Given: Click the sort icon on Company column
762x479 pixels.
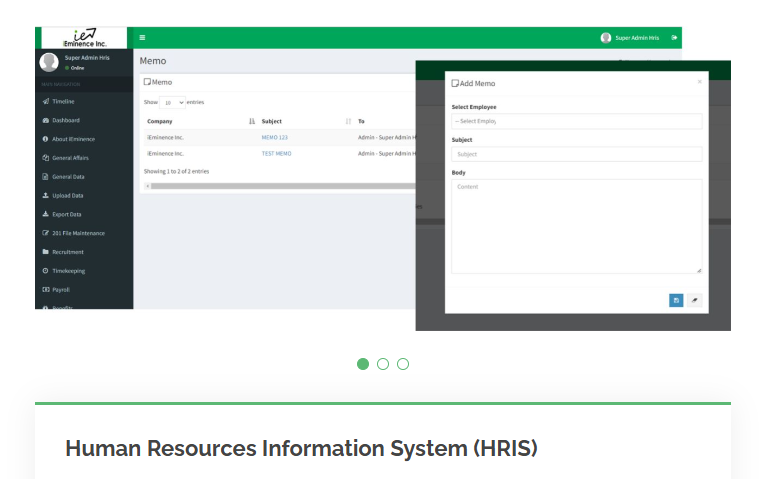Looking at the screenshot, I should [x=252, y=121].
